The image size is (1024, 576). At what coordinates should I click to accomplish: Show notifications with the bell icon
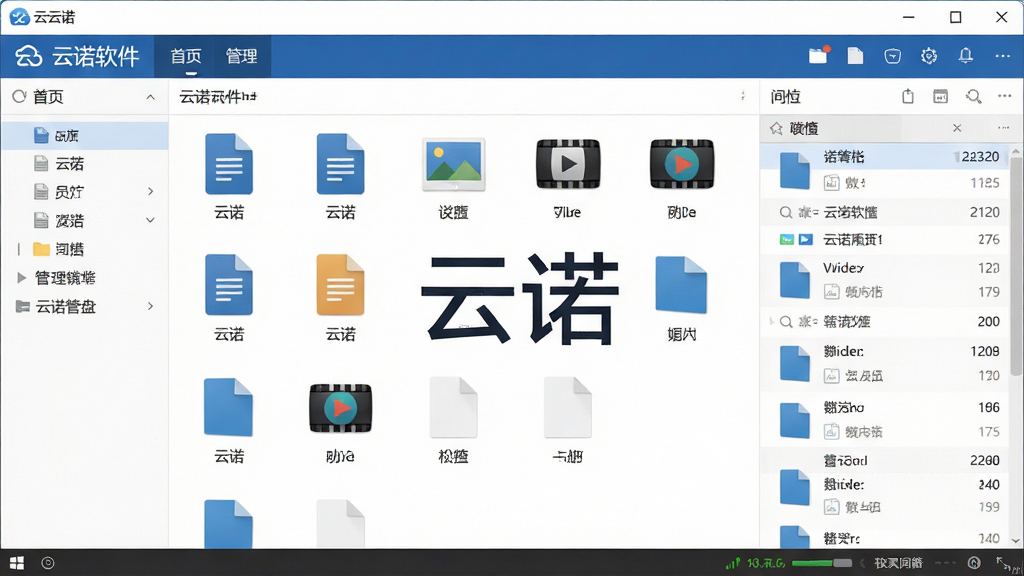click(965, 56)
